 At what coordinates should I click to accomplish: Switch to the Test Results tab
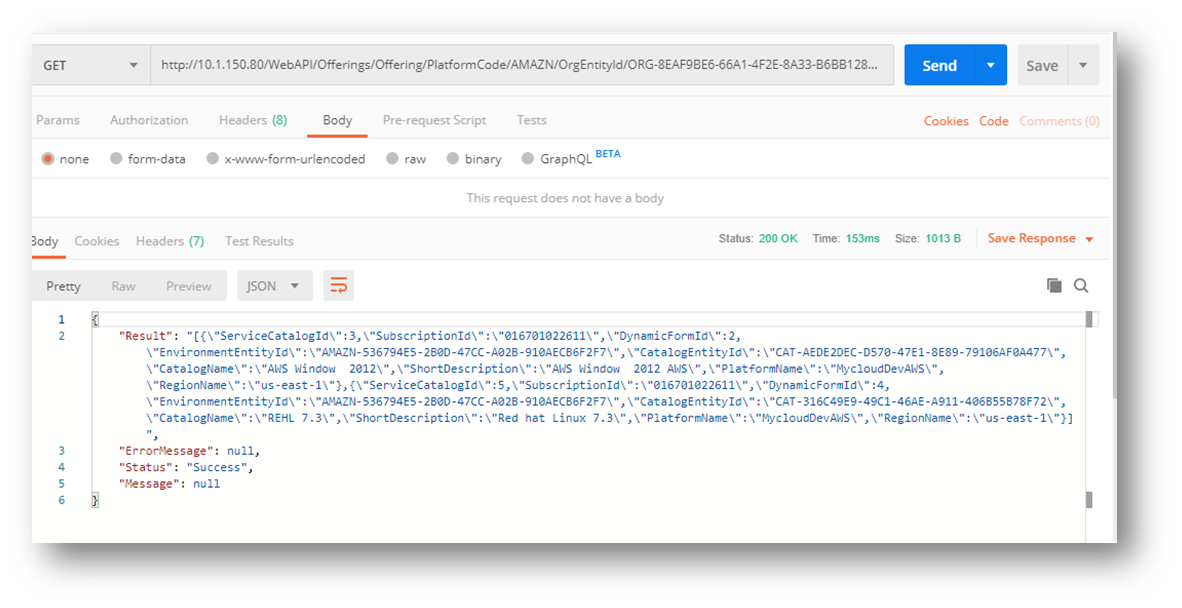point(259,241)
